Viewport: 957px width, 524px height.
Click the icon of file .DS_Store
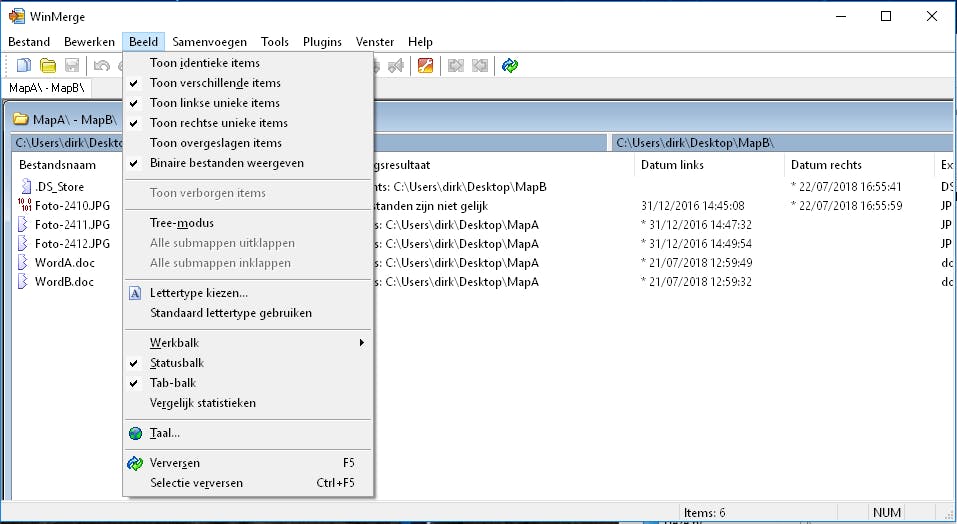(x=26, y=186)
